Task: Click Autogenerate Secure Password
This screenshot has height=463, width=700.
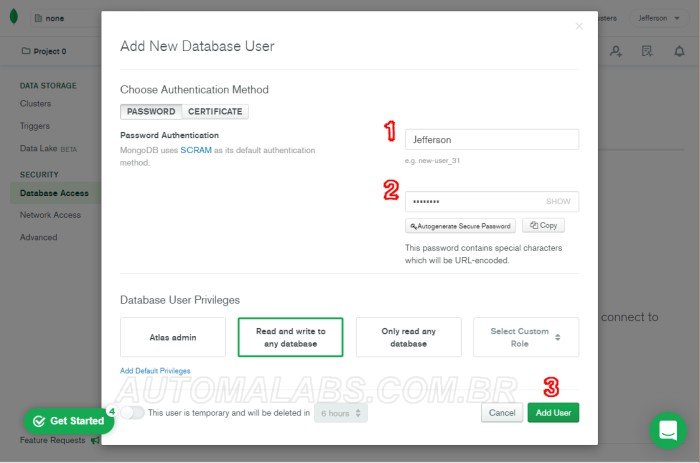Action: point(460,226)
